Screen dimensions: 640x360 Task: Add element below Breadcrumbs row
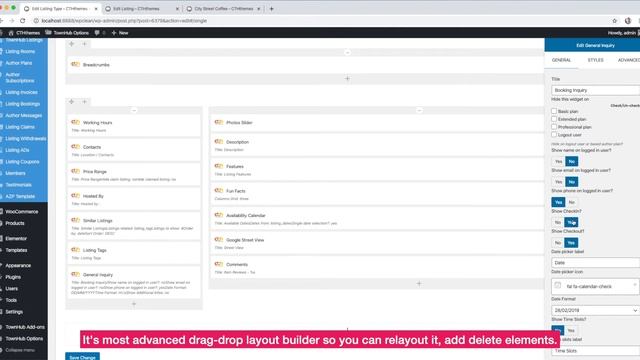coord(347,78)
